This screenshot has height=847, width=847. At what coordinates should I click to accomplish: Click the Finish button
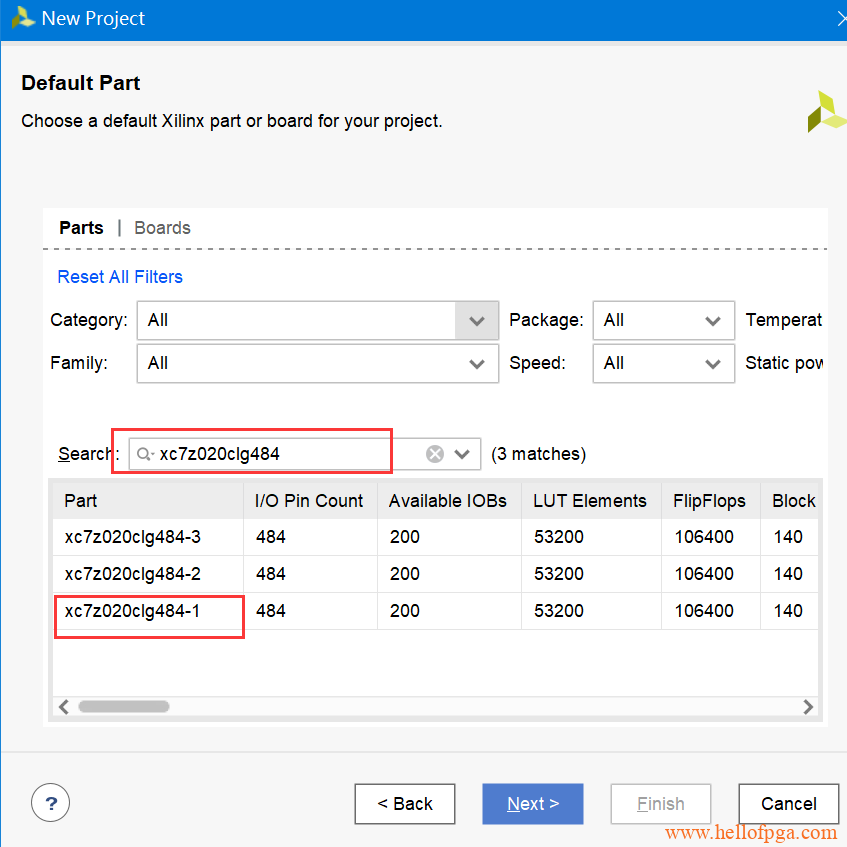[x=661, y=804]
